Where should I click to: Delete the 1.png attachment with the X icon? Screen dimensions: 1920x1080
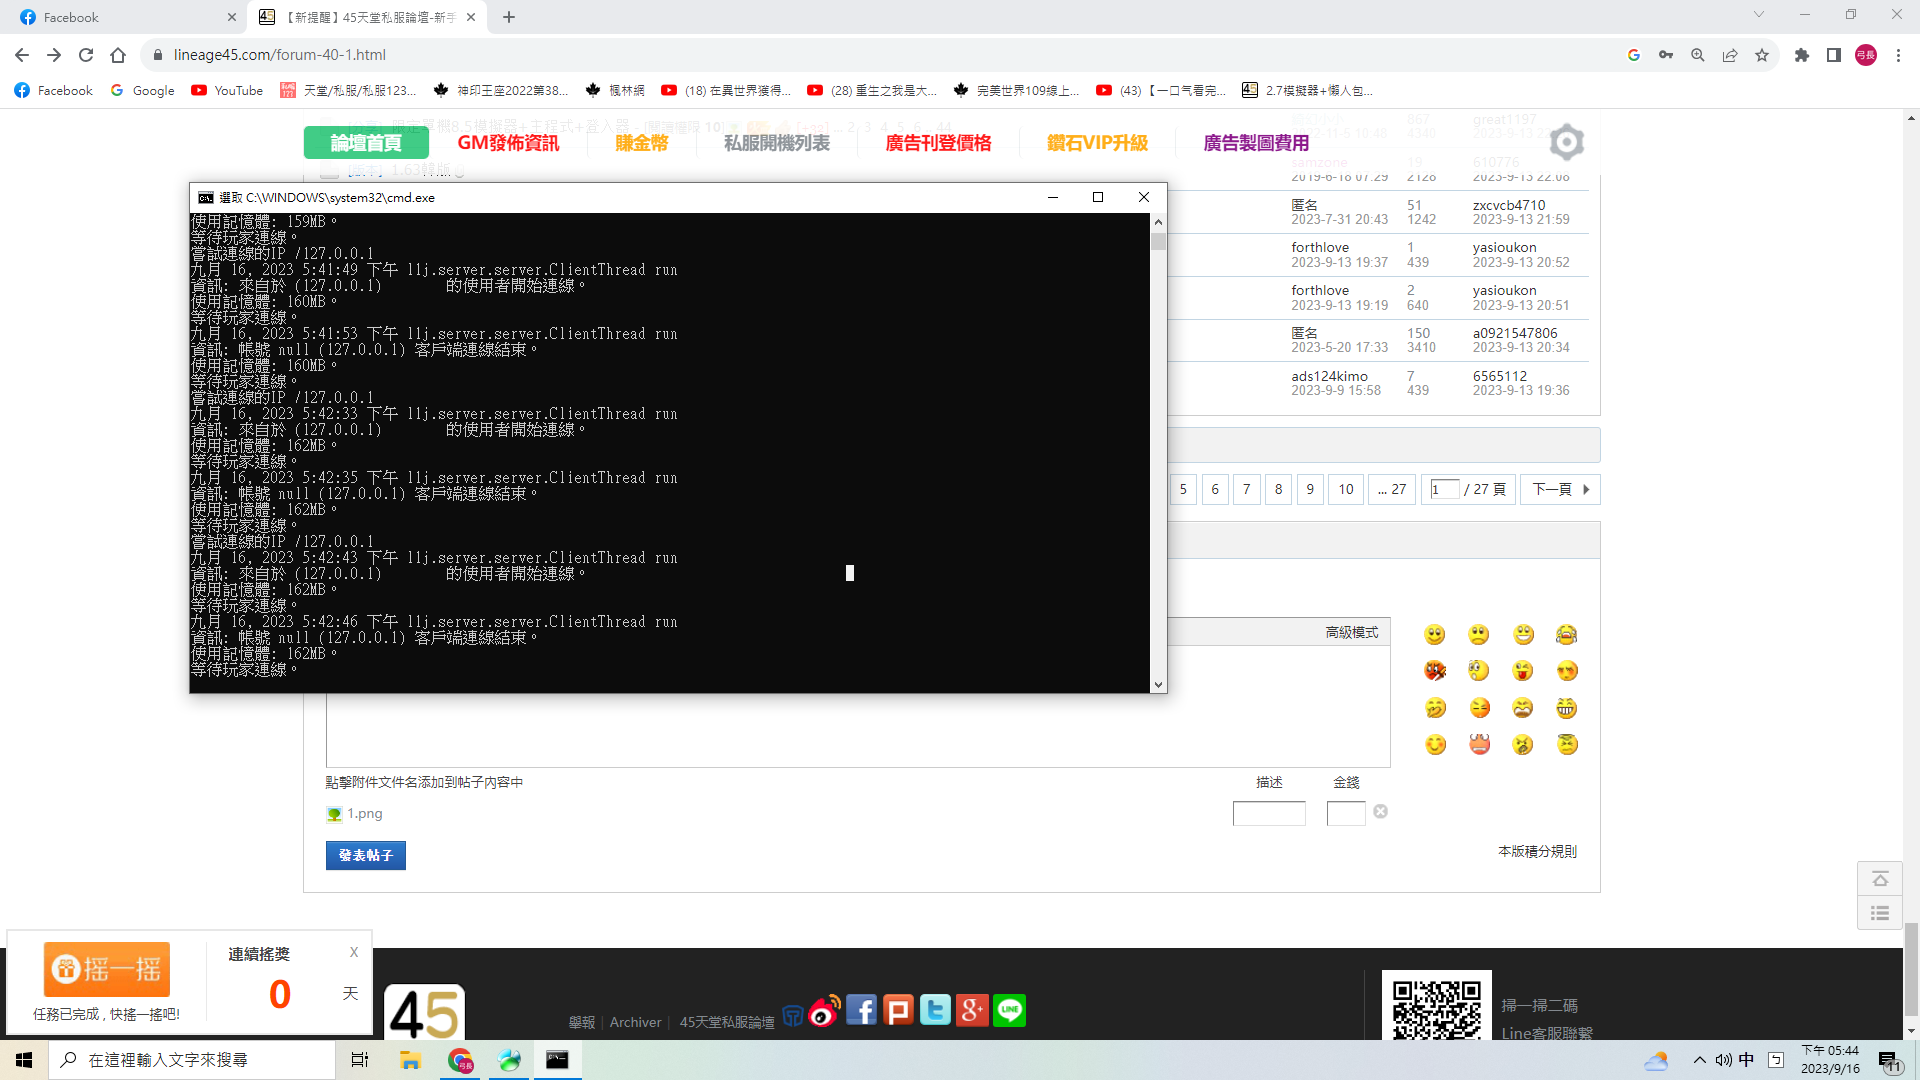coord(1380,811)
